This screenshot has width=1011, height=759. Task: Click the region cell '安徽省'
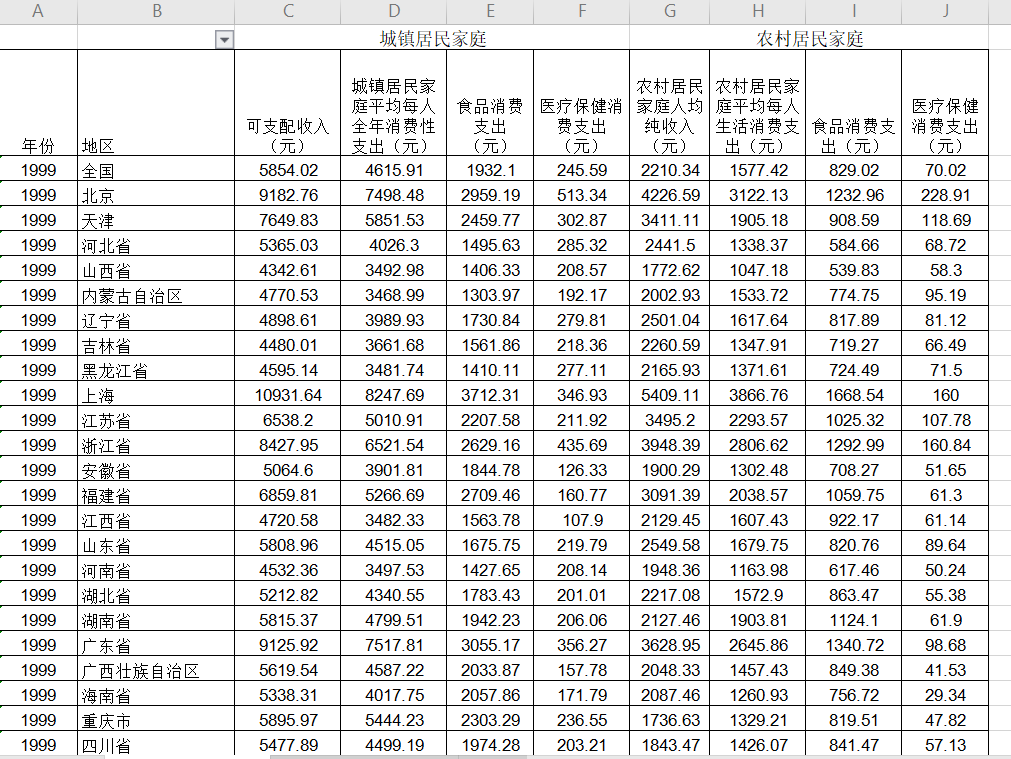[x=156, y=470]
